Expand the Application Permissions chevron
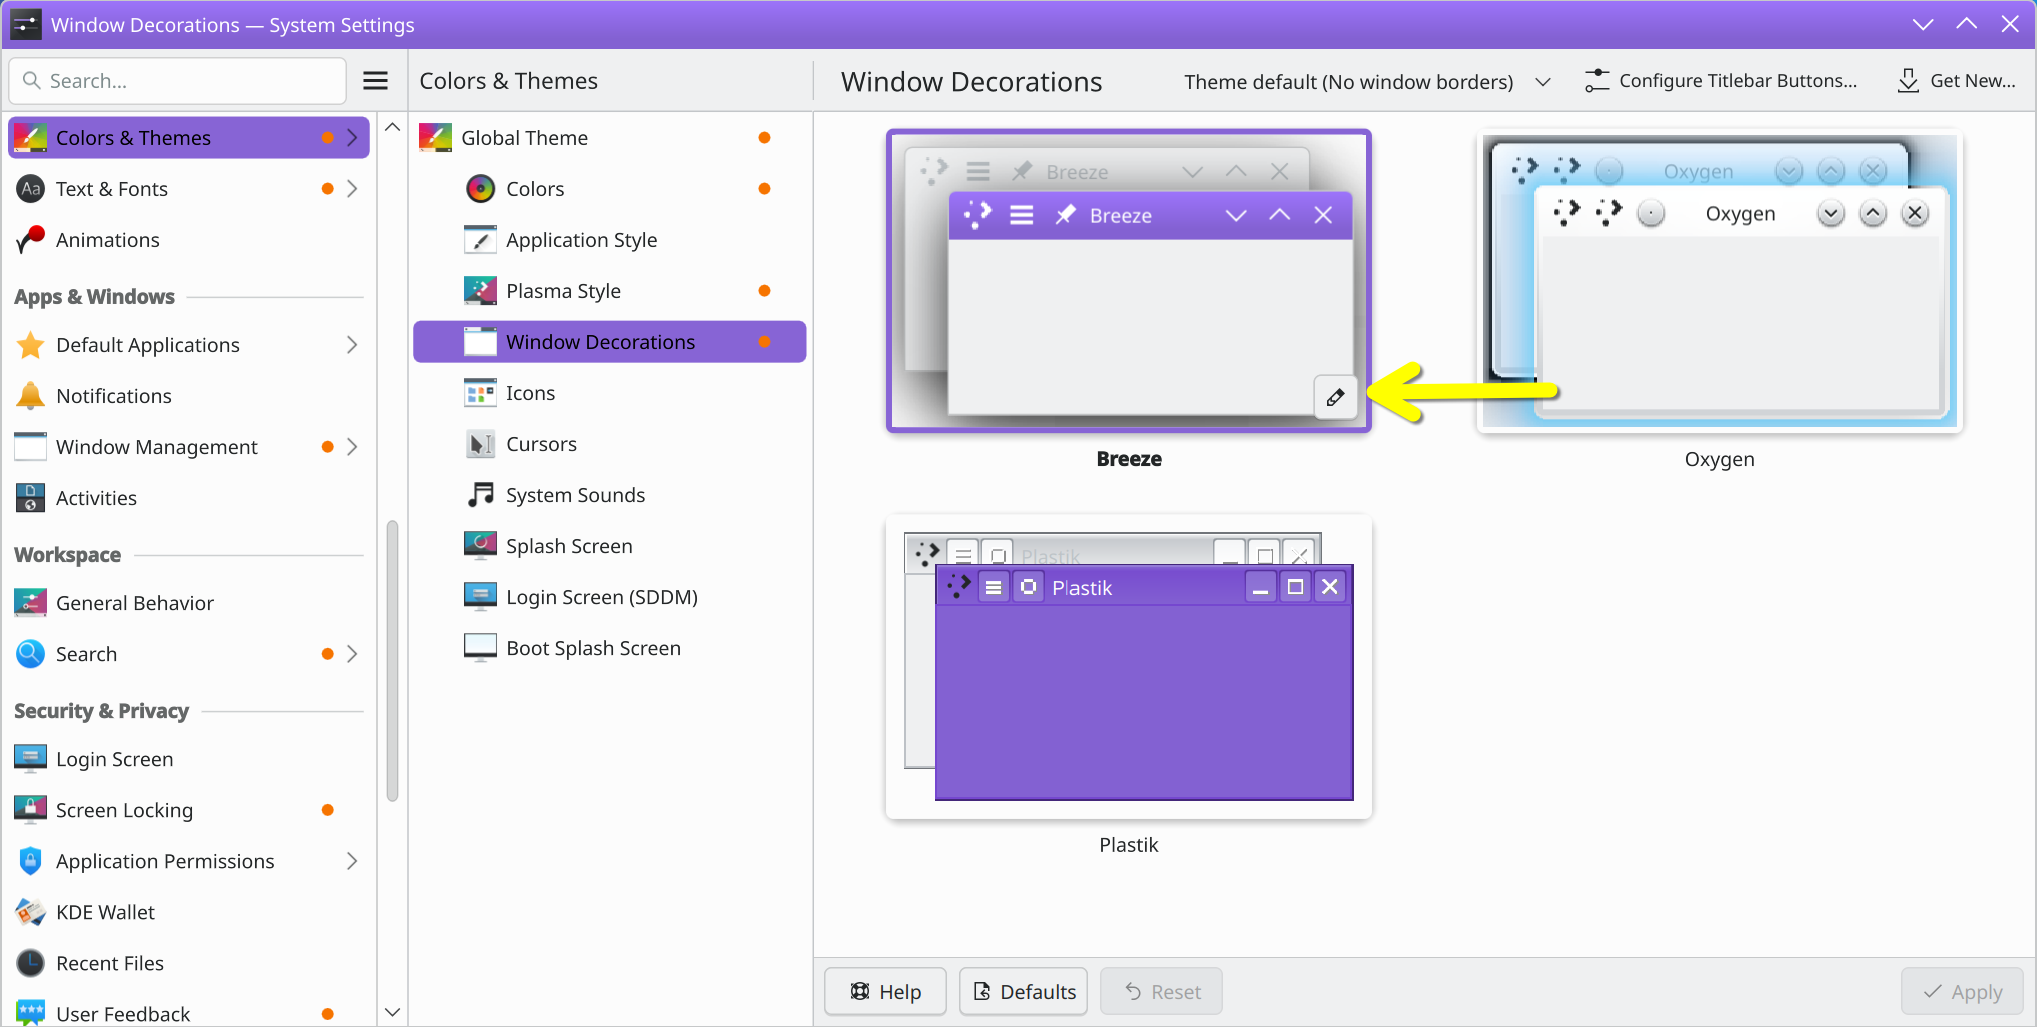This screenshot has width=2037, height=1027. coord(352,861)
